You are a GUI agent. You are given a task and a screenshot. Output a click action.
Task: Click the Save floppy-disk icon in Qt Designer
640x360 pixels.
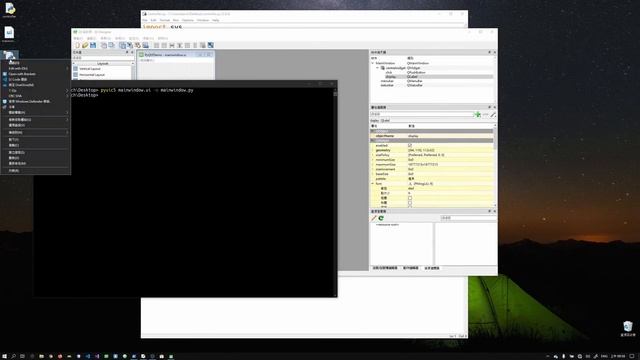click(x=93, y=45)
